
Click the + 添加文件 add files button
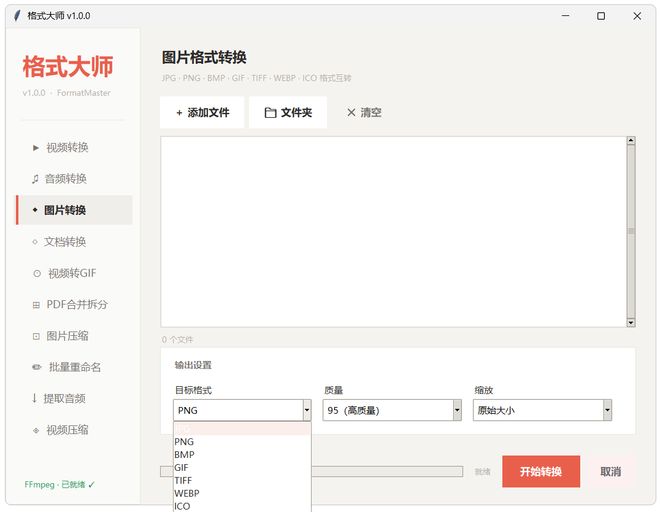click(x=202, y=112)
